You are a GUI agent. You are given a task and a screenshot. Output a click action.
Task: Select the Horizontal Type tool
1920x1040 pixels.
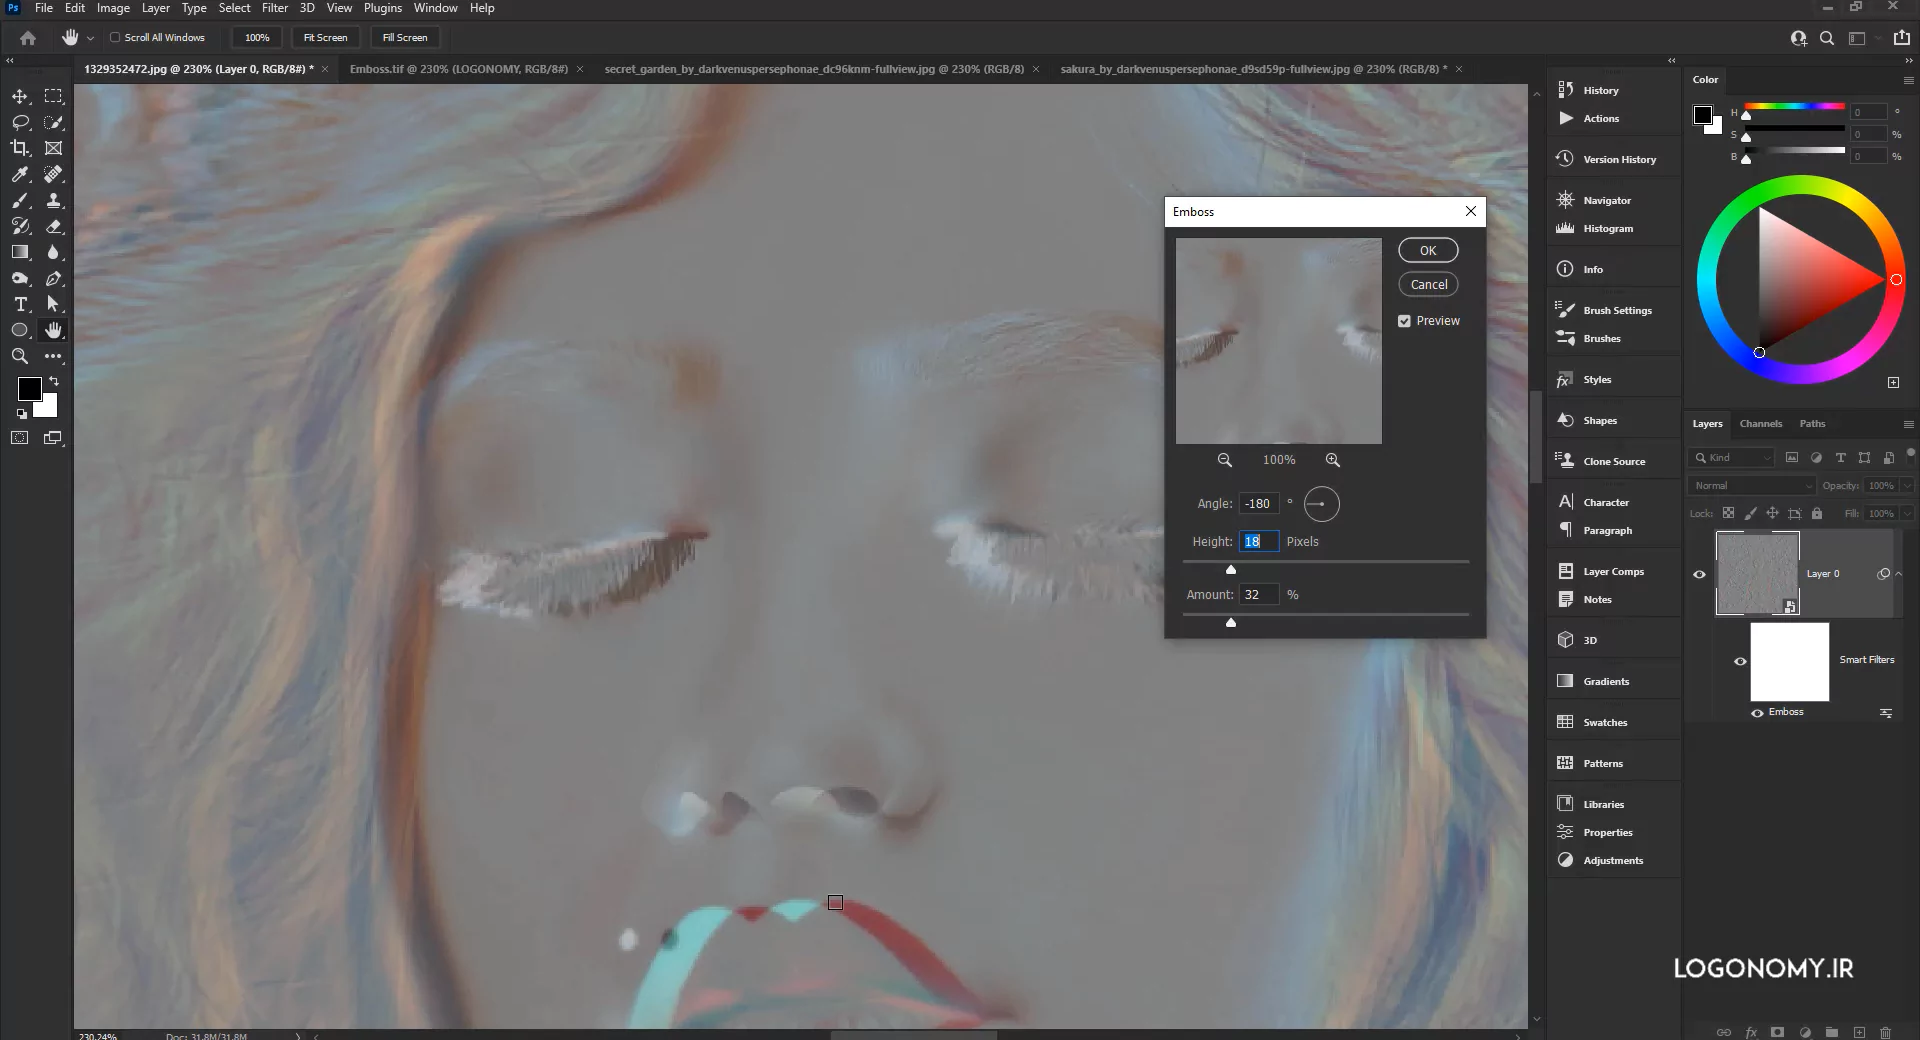20,304
